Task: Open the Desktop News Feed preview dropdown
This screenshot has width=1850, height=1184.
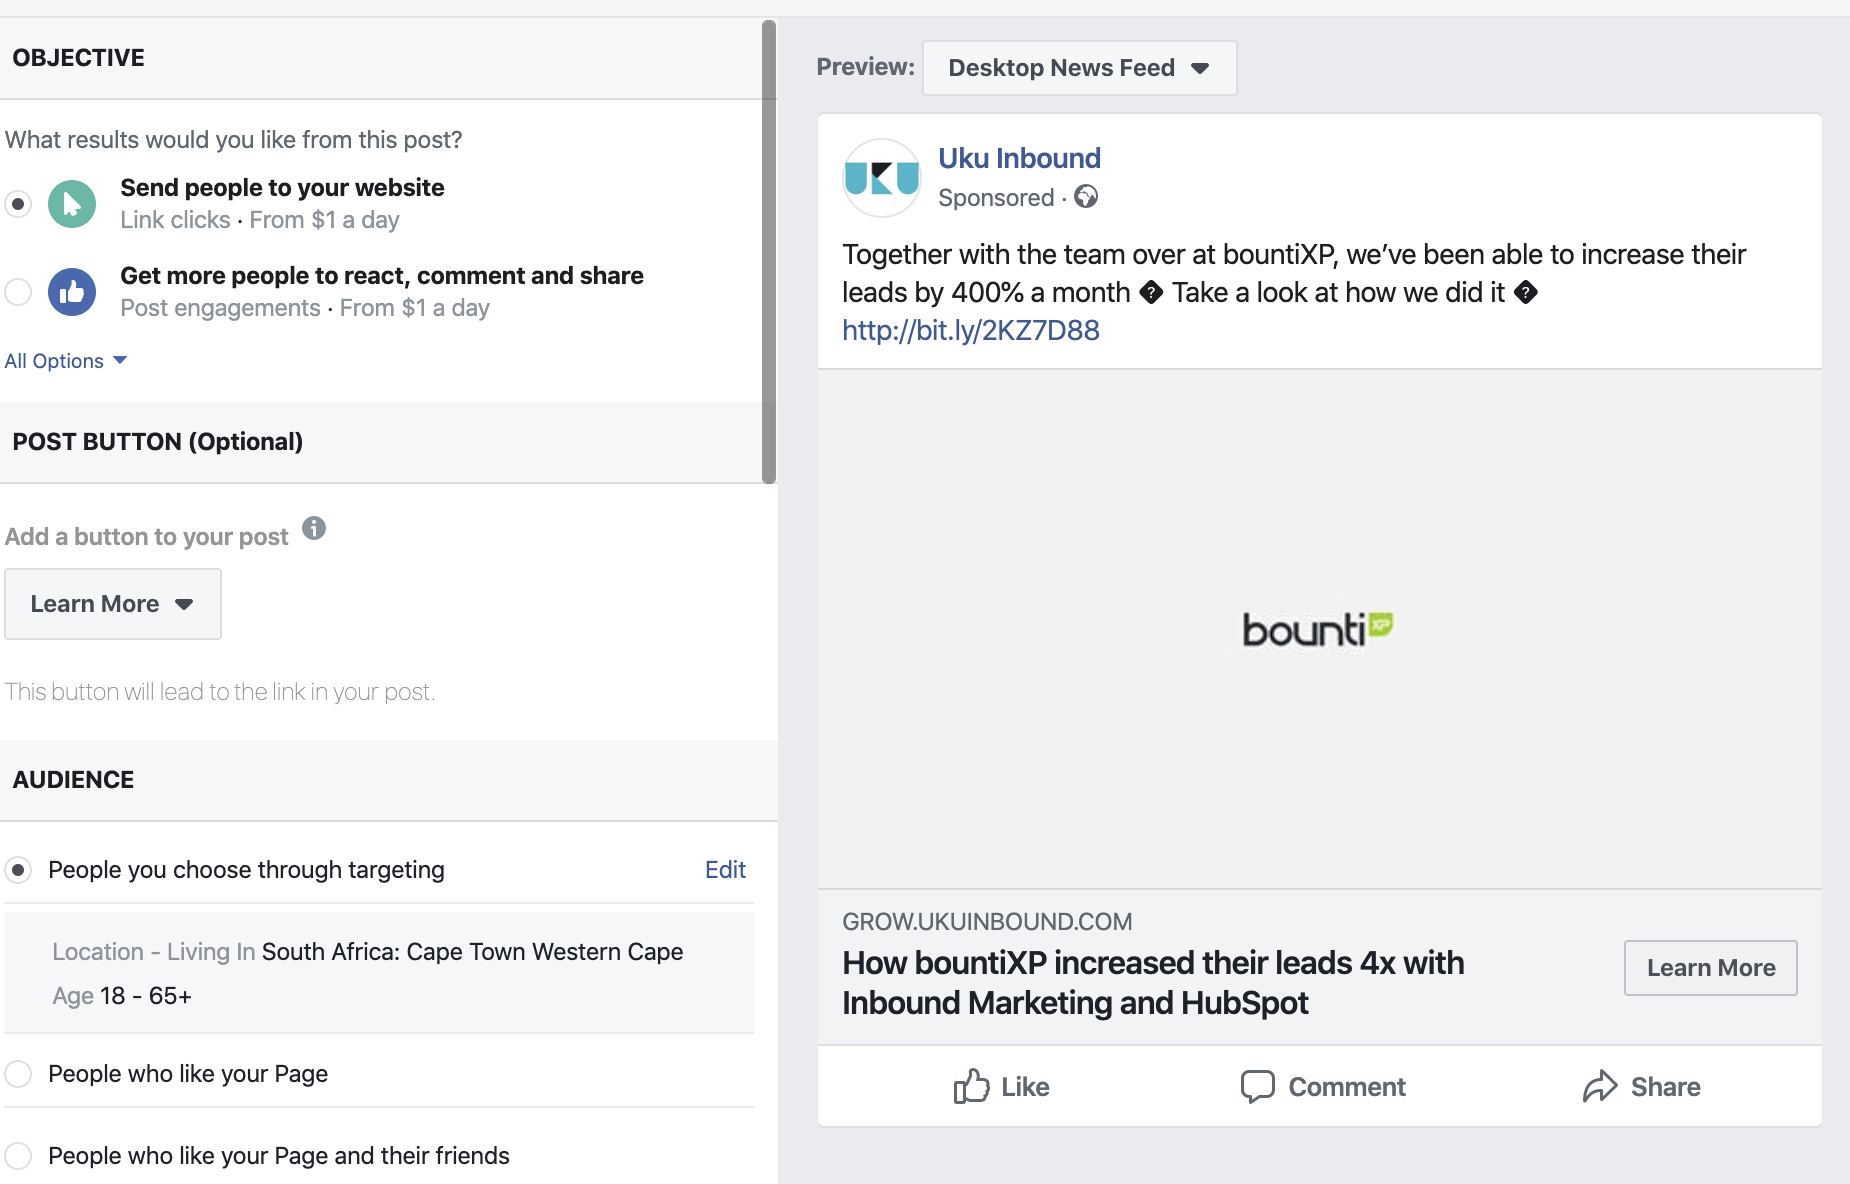Action: 1079,68
